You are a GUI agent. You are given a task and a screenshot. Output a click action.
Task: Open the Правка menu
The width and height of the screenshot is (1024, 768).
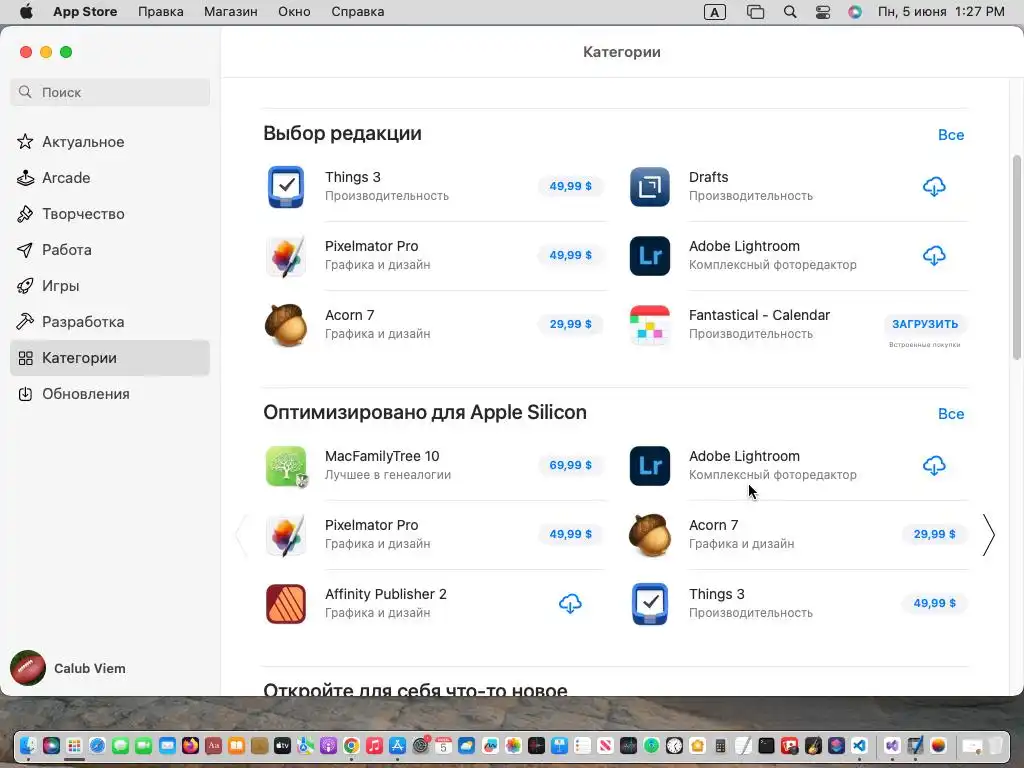161,12
